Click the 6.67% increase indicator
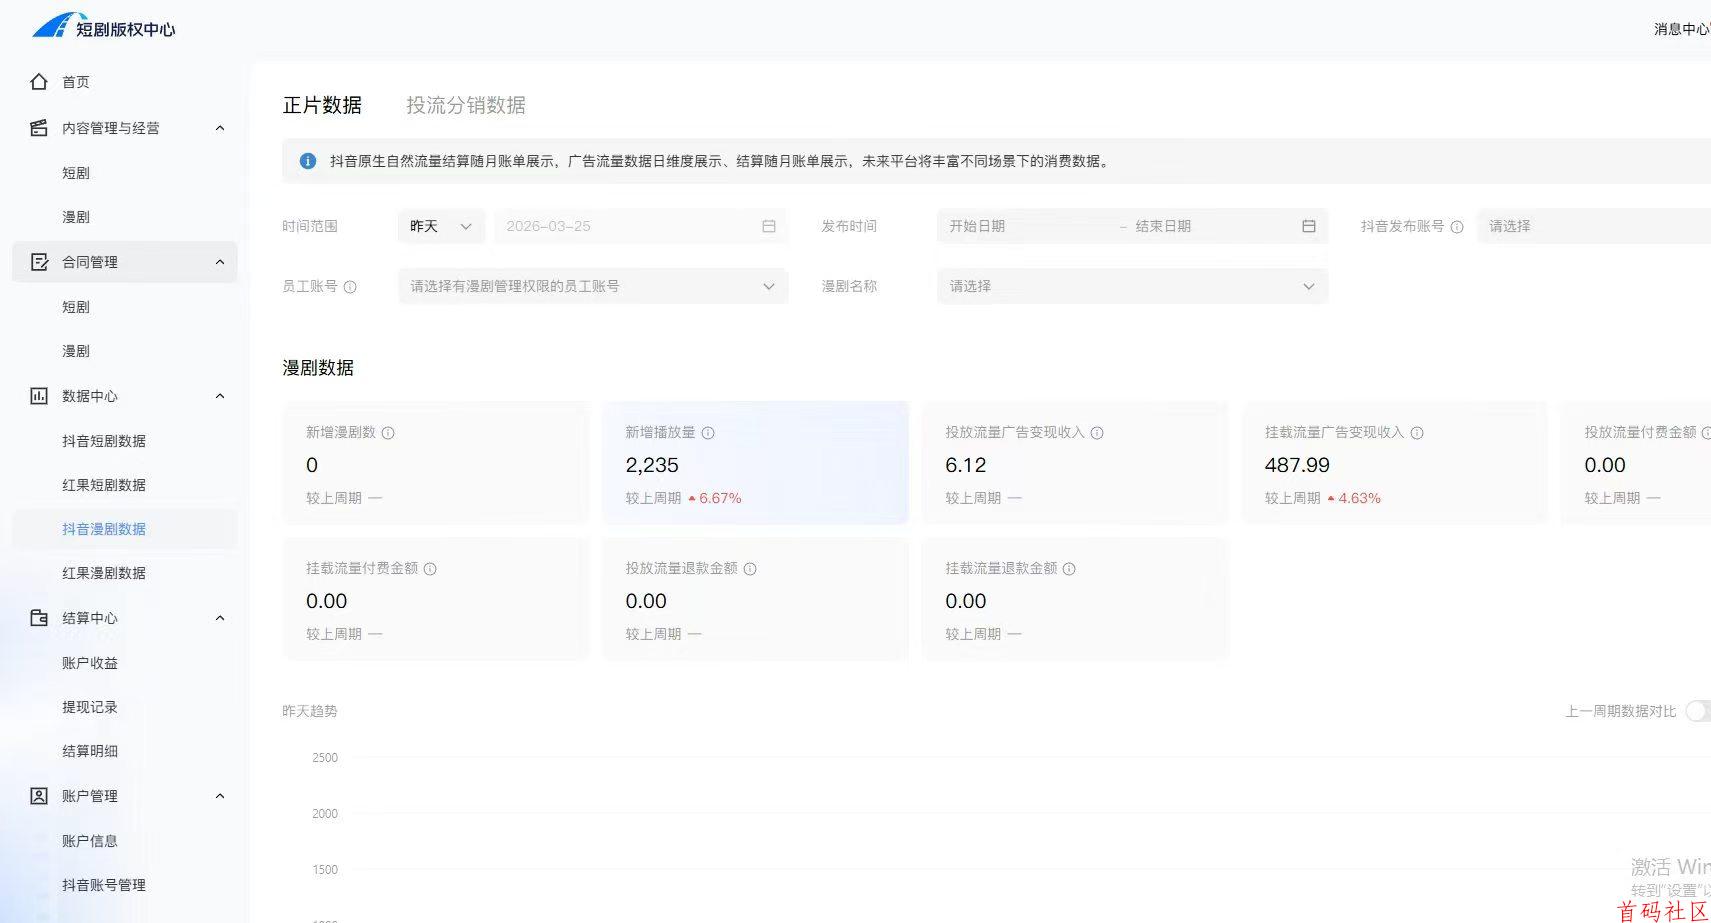Viewport: 1711px width, 923px height. point(715,498)
